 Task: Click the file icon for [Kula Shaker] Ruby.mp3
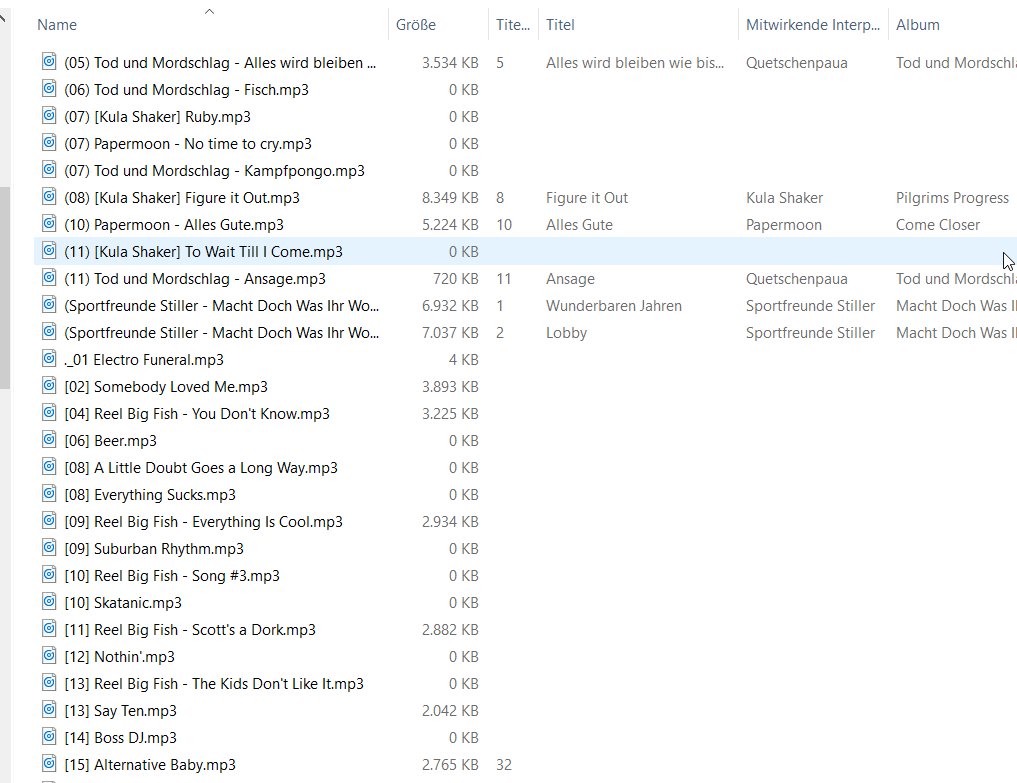pyautogui.click(x=49, y=115)
